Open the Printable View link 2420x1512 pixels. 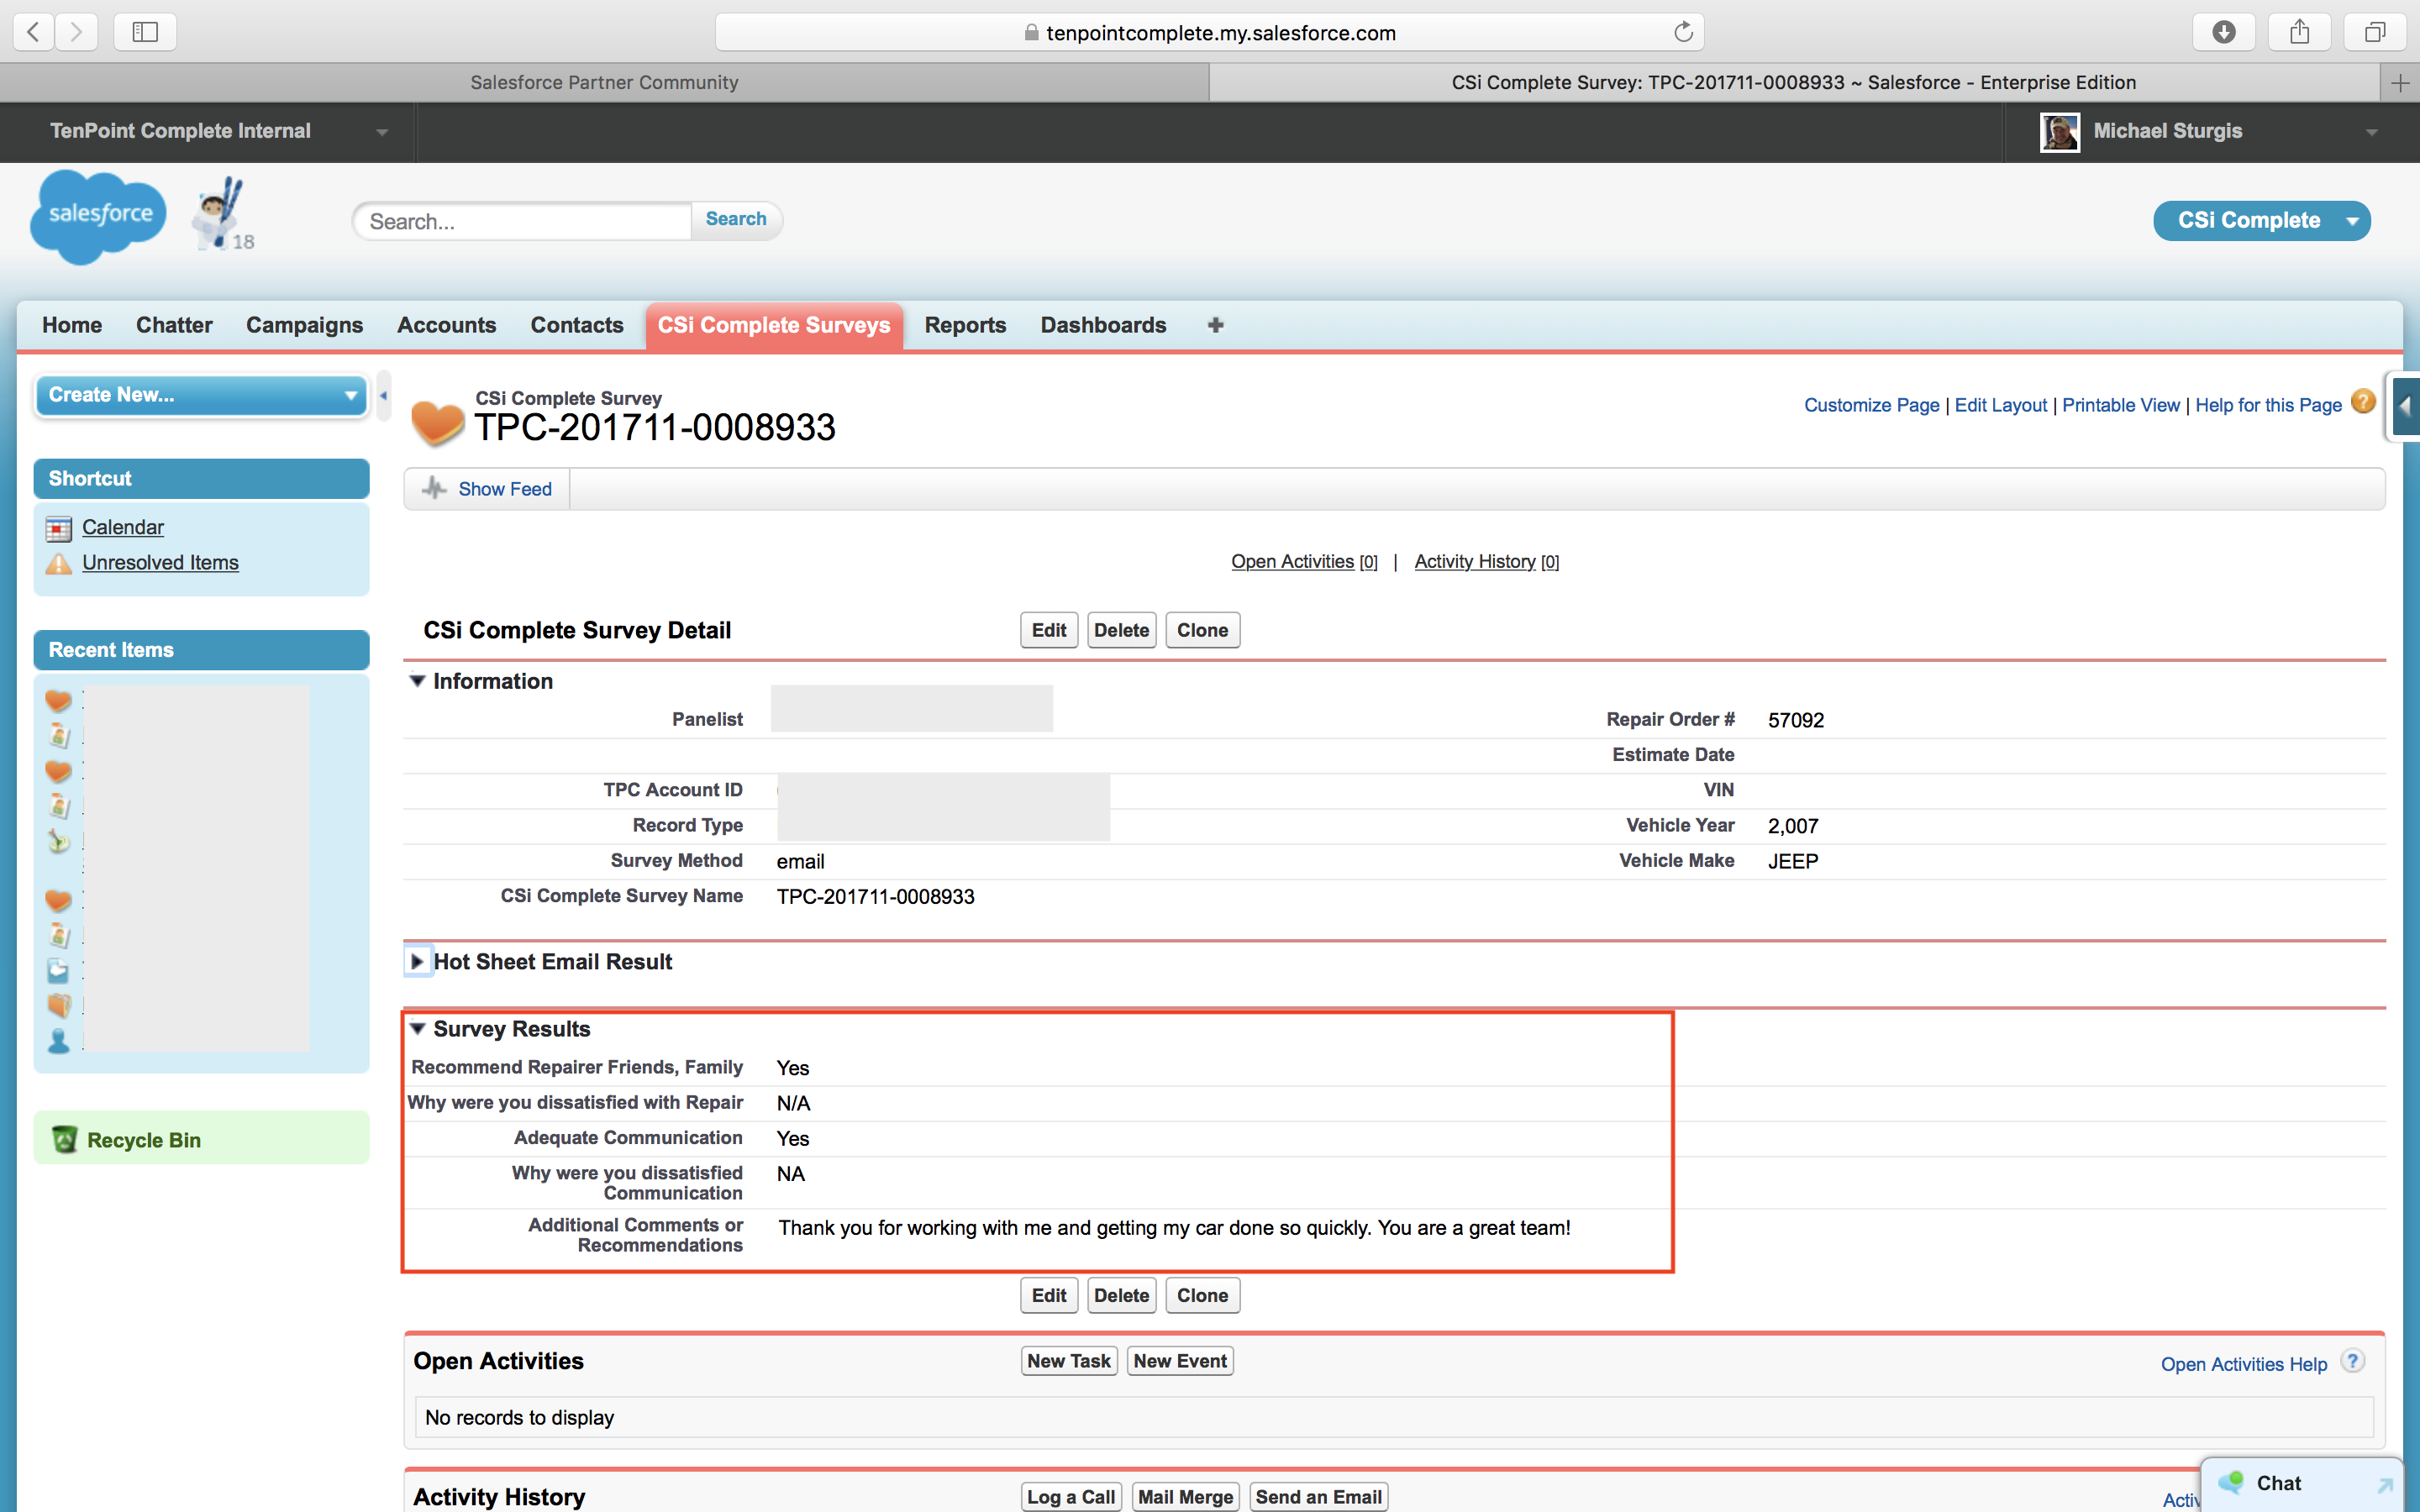coord(2120,405)
